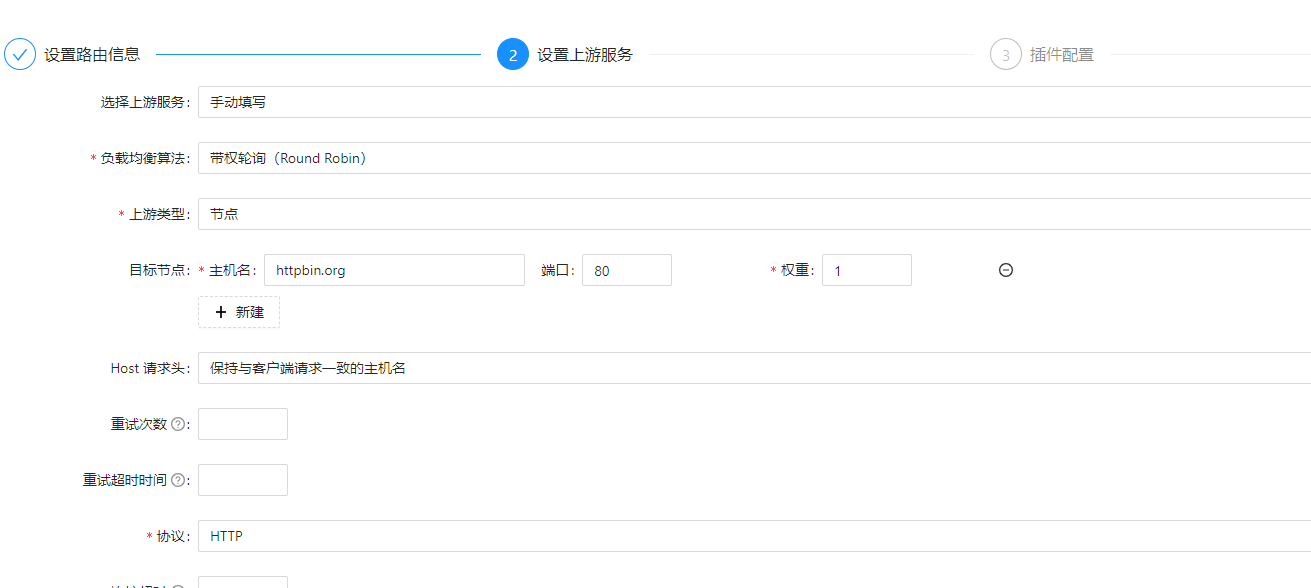The width and height of the screenshot is (1311, 588).
Task: Show help tooltip for 重试超时时间
Action: click(178, 480)
